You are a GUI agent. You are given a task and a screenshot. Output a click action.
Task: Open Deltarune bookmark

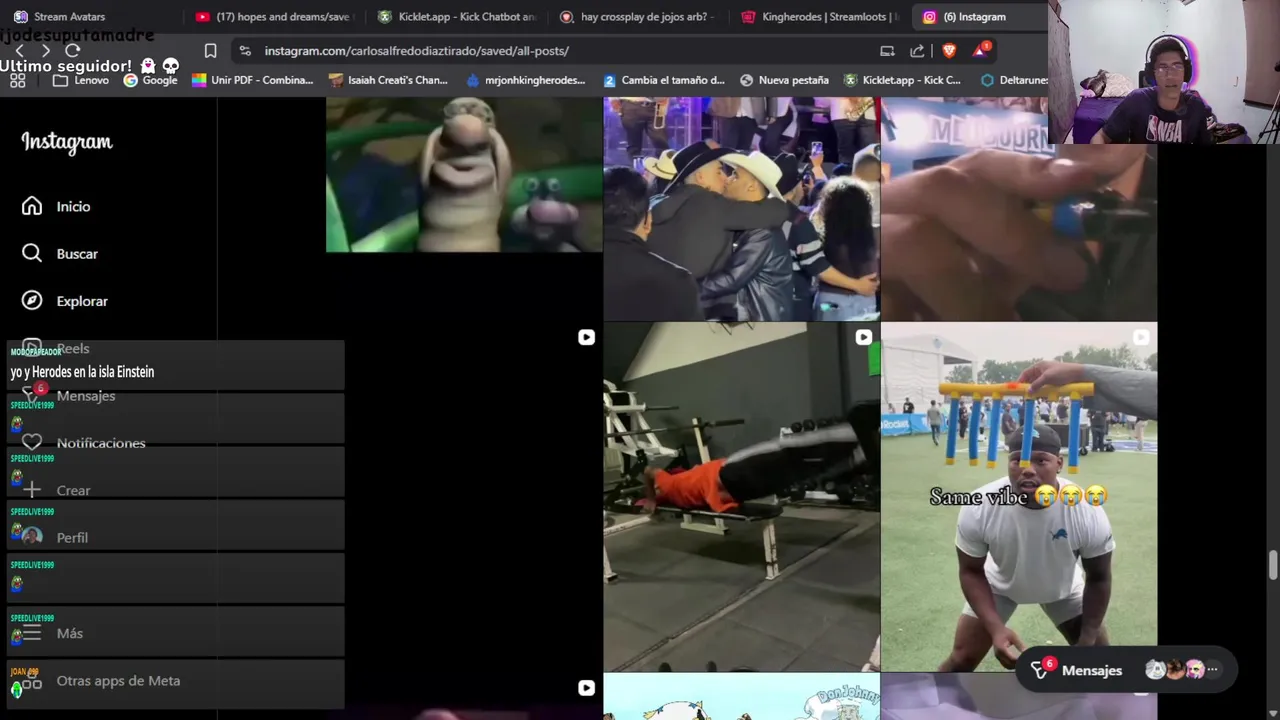(x=1014, y=80)
